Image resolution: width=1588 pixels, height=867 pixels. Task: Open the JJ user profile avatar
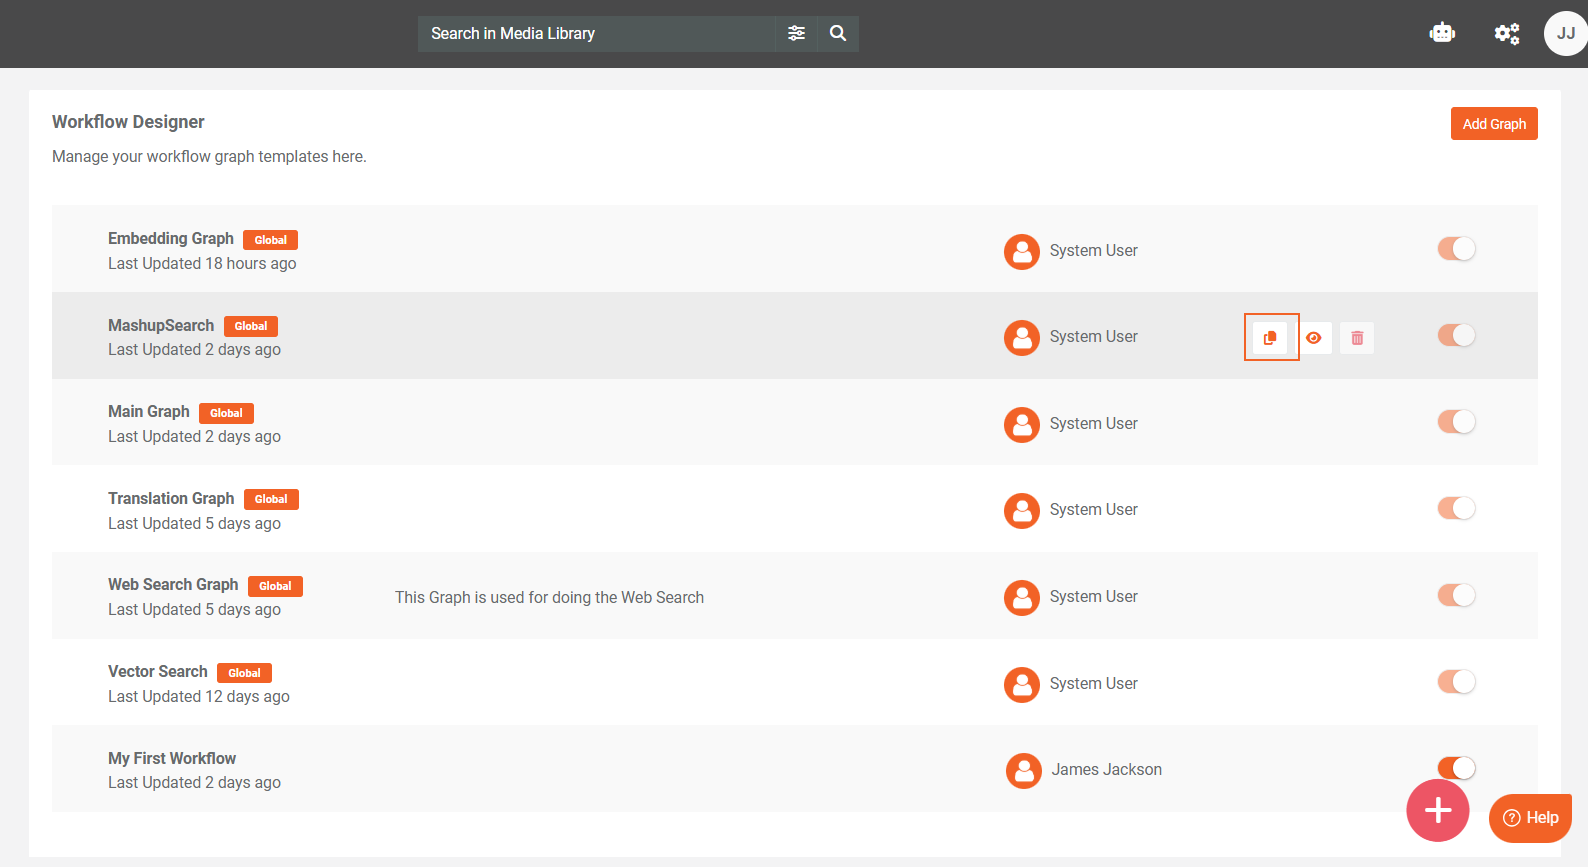[x=1565, y=34]
